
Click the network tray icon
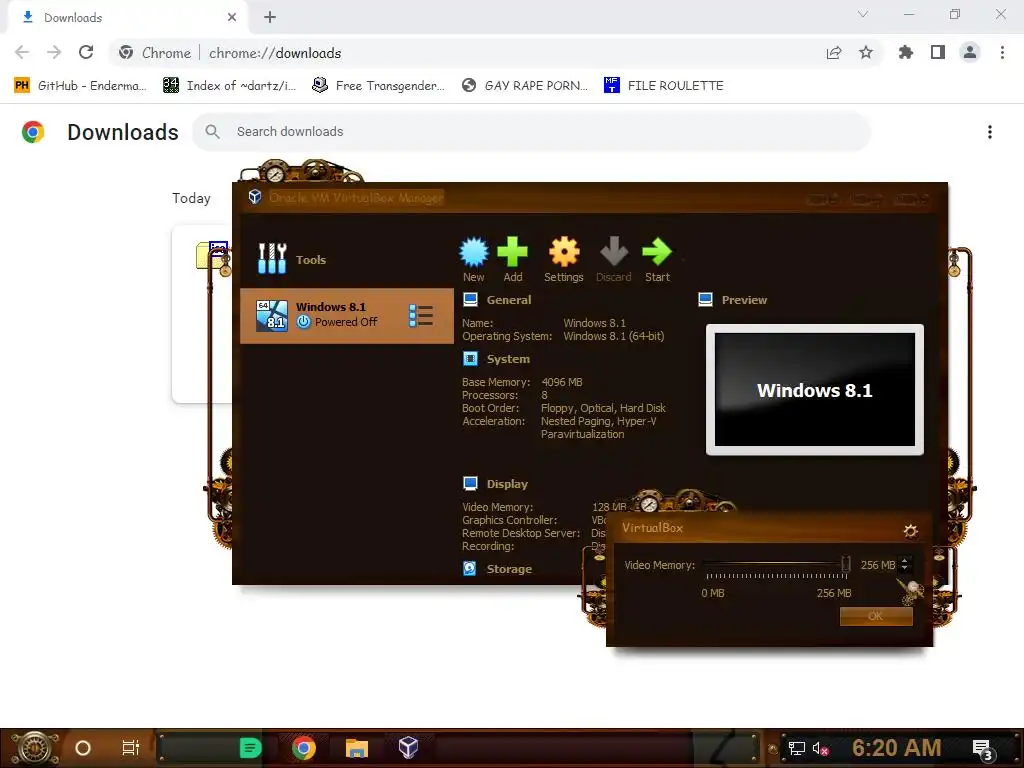[x=796, y=748]
